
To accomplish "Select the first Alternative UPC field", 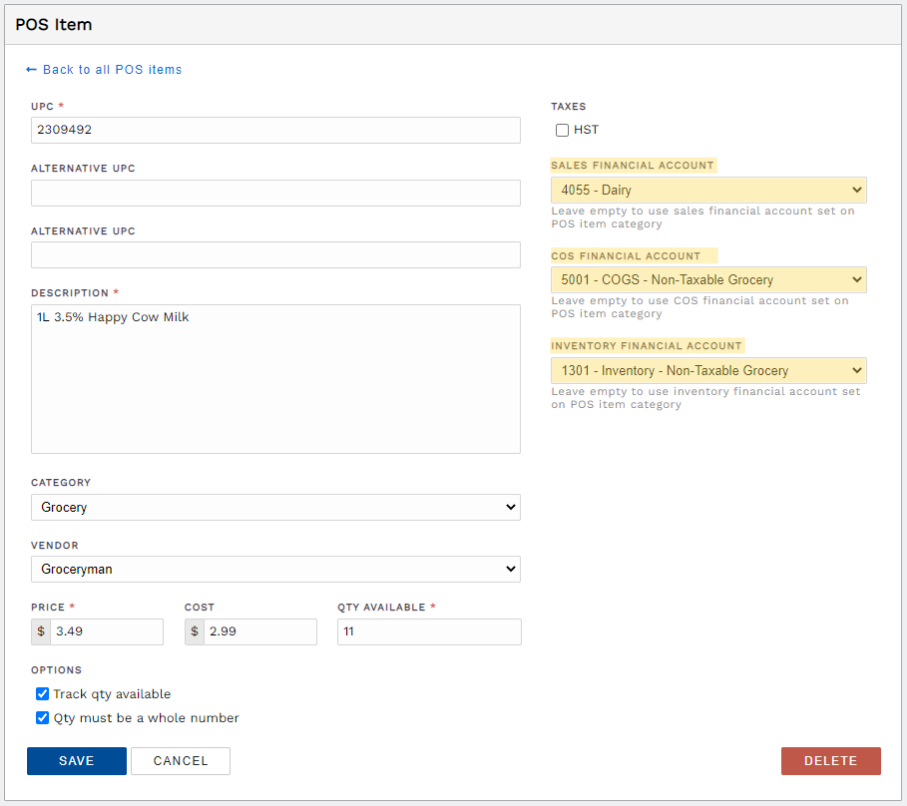I will pyautogui.click(x=275, y=192).
